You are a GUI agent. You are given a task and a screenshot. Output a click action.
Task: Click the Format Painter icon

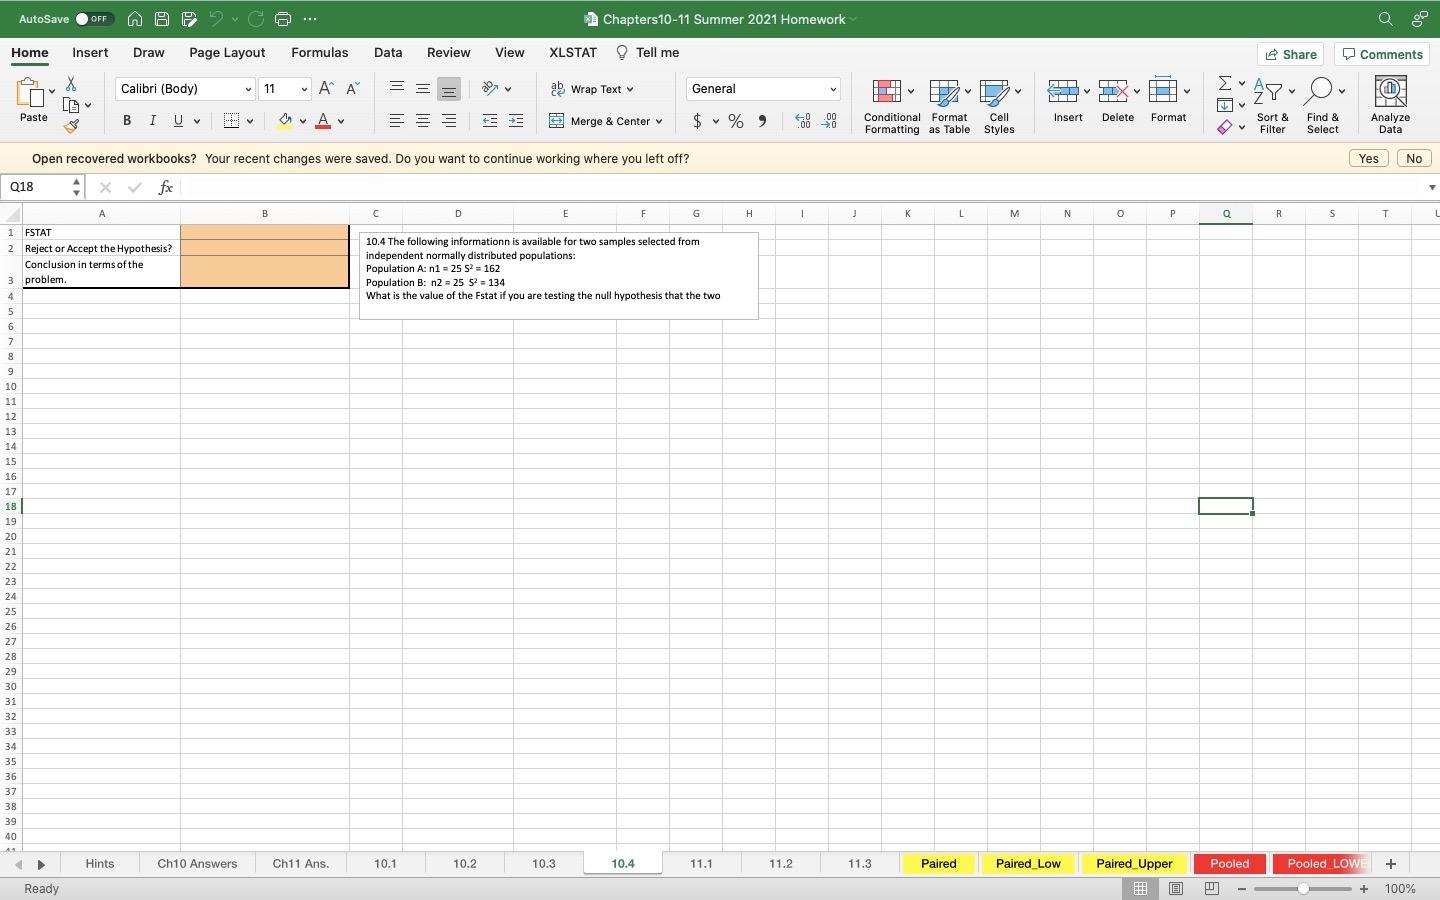[71, 127]
